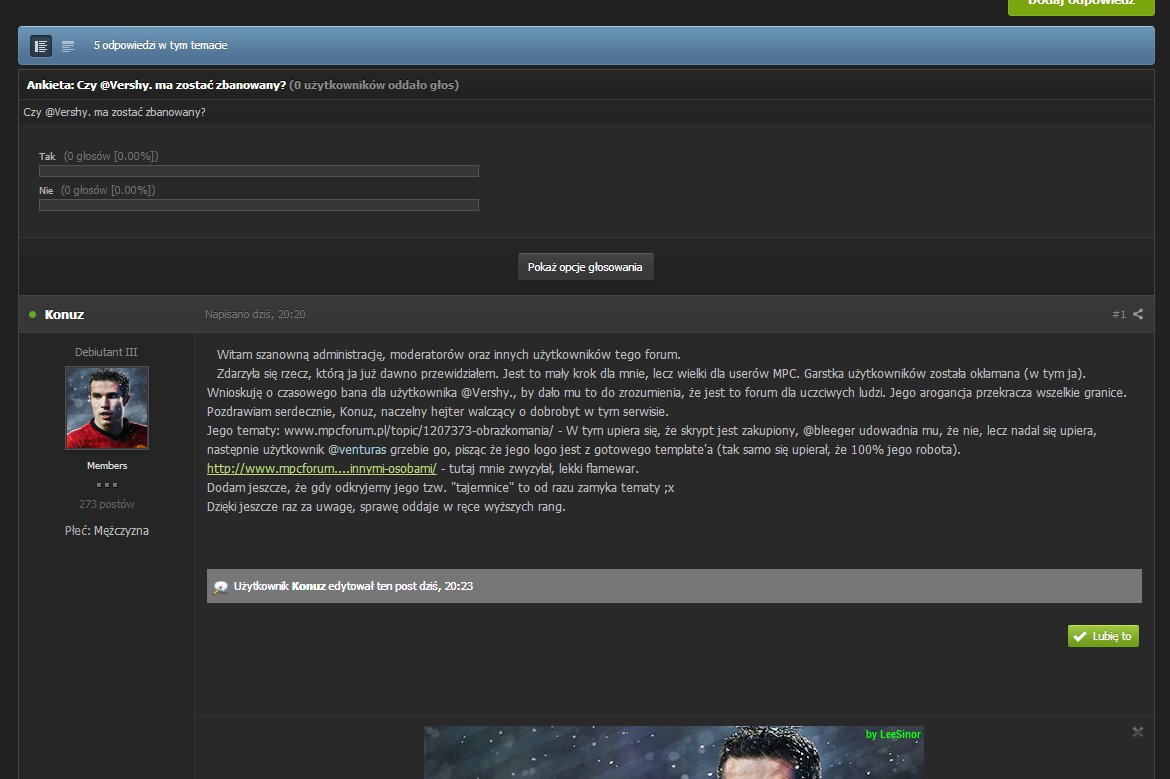Viewport: 1170px width, 779px height.
Task: Close the signature with the X icon
Action: click(x=1138, y=732)
